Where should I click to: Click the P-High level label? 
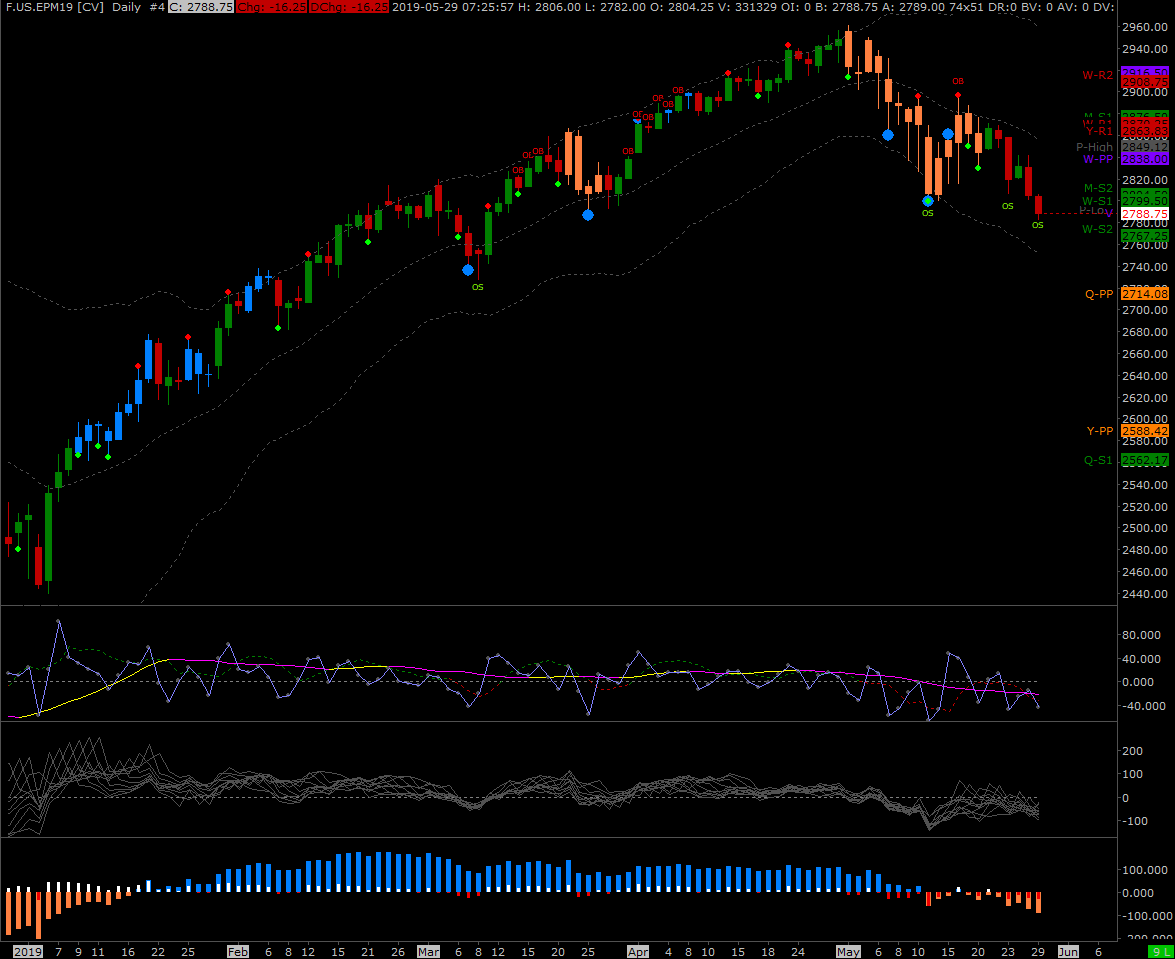click(x=1095, y=148)
